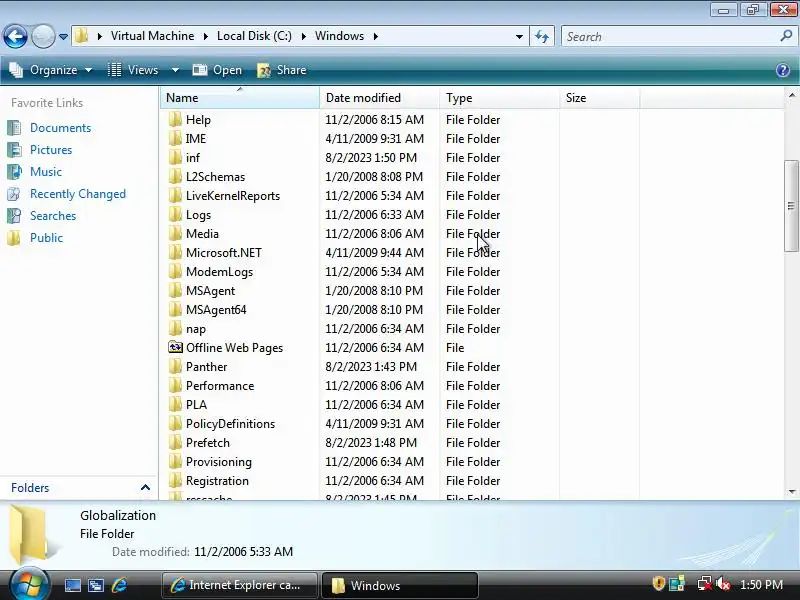The height and width of the screenshot is (600, 800).
Task: Go back with the Back arrow button
Action: coord(15,36)
